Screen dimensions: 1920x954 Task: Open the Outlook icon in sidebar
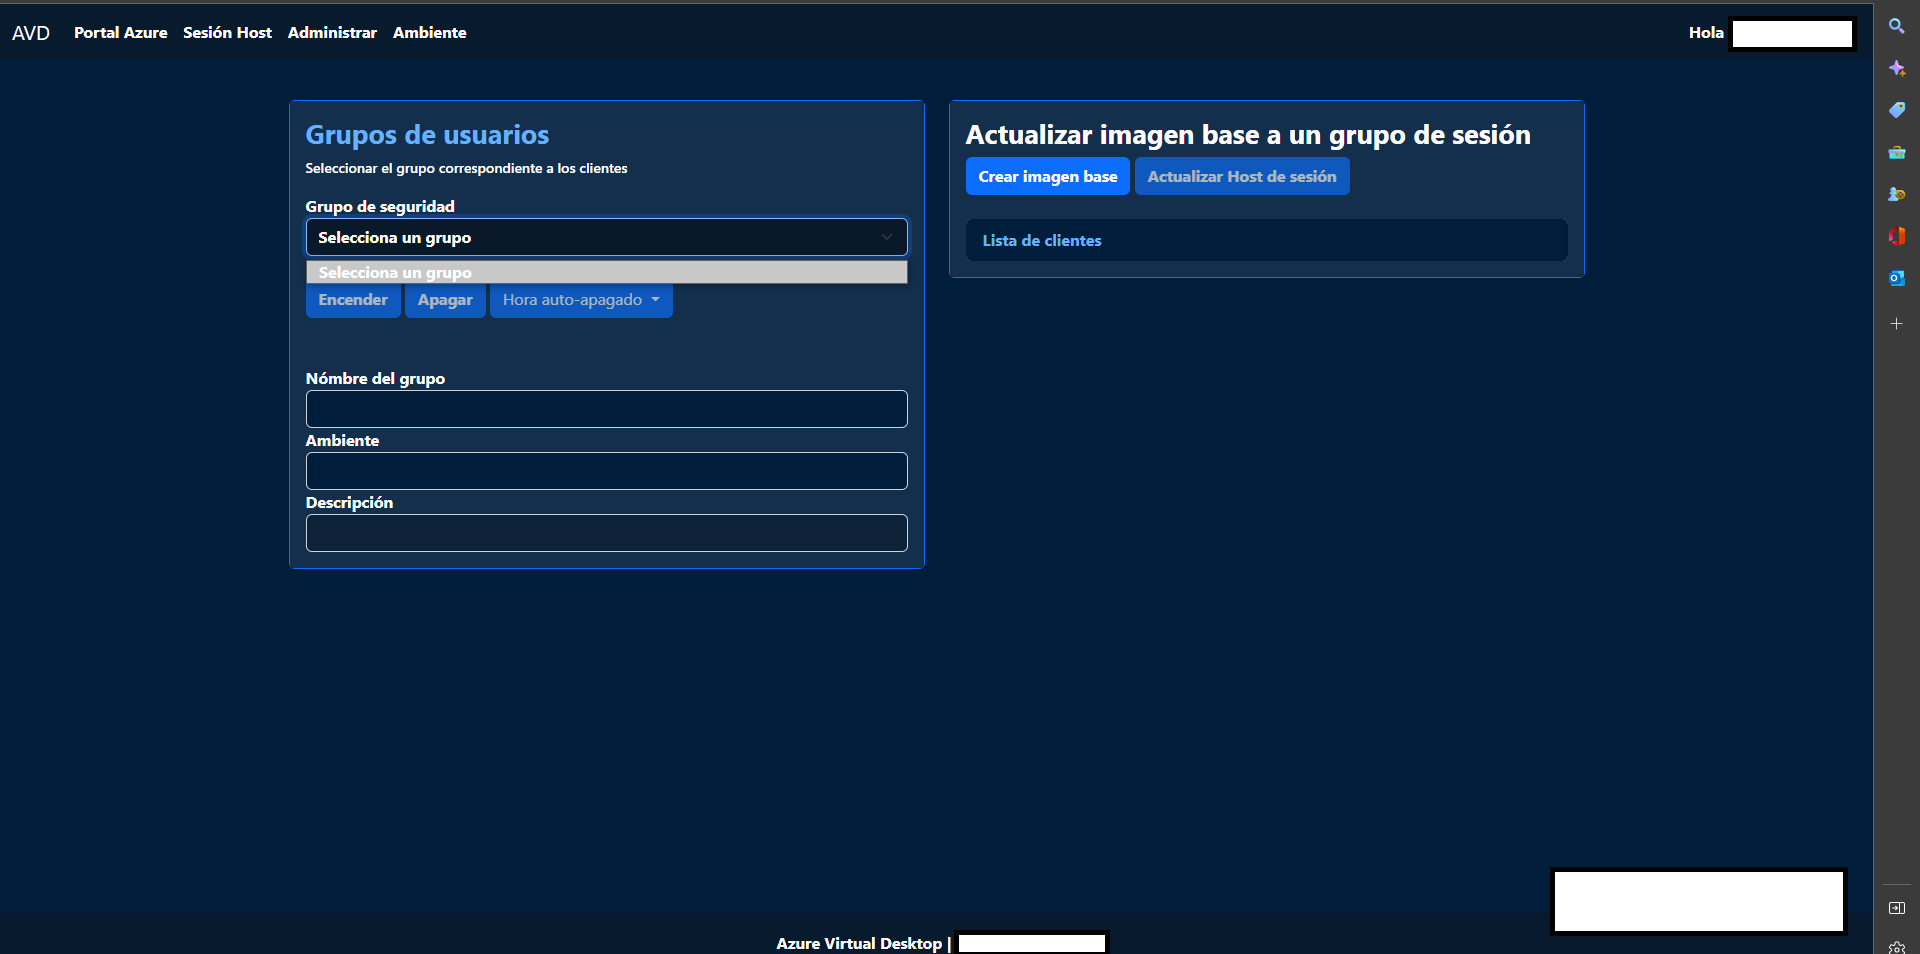pyautogui.click(x=1896, y=278)
